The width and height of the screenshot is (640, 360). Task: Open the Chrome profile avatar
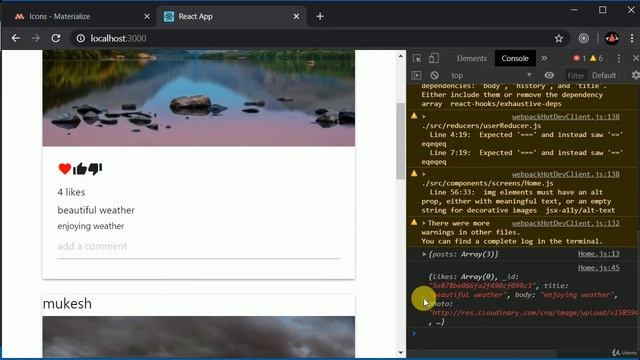[x=612, y=38]
